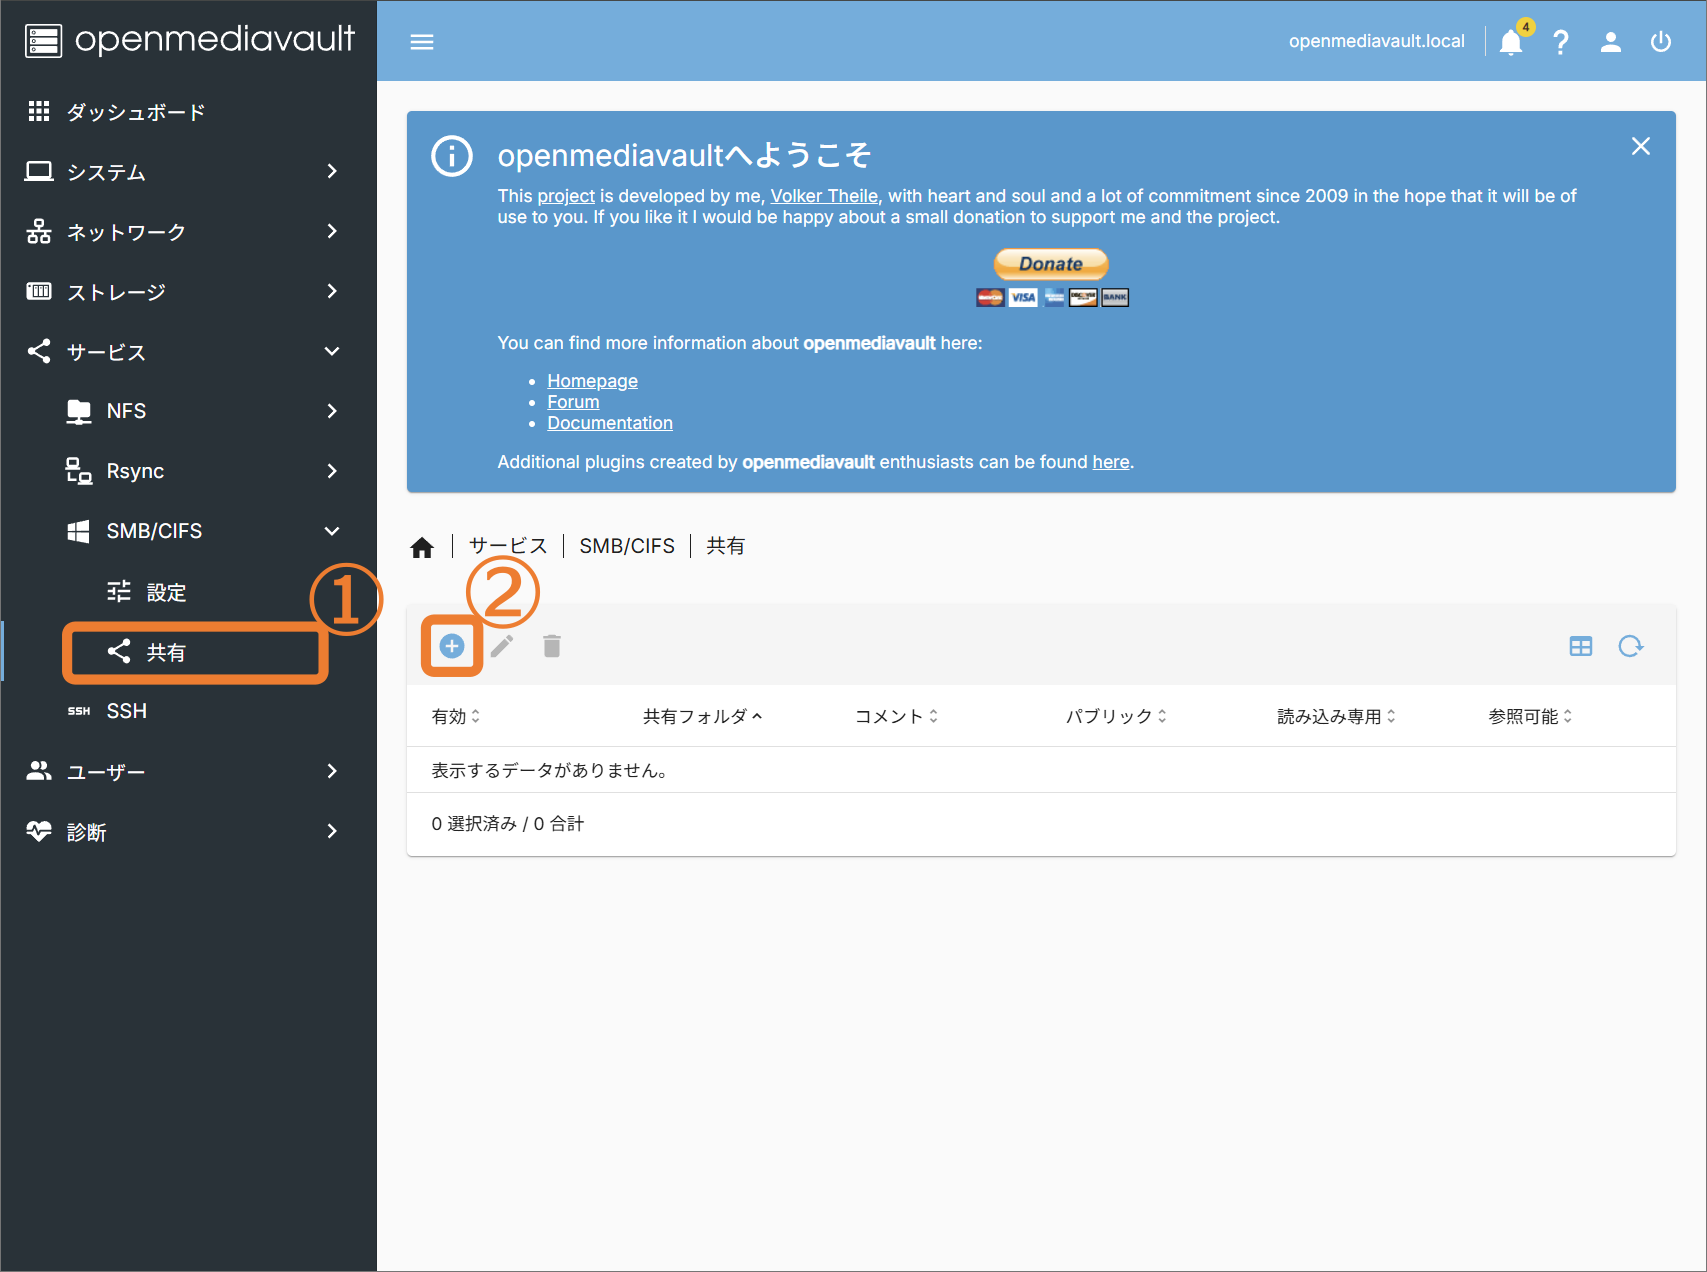Reload the shares table
This screenshot has height=1272, width=1707.
[1631, 646]
